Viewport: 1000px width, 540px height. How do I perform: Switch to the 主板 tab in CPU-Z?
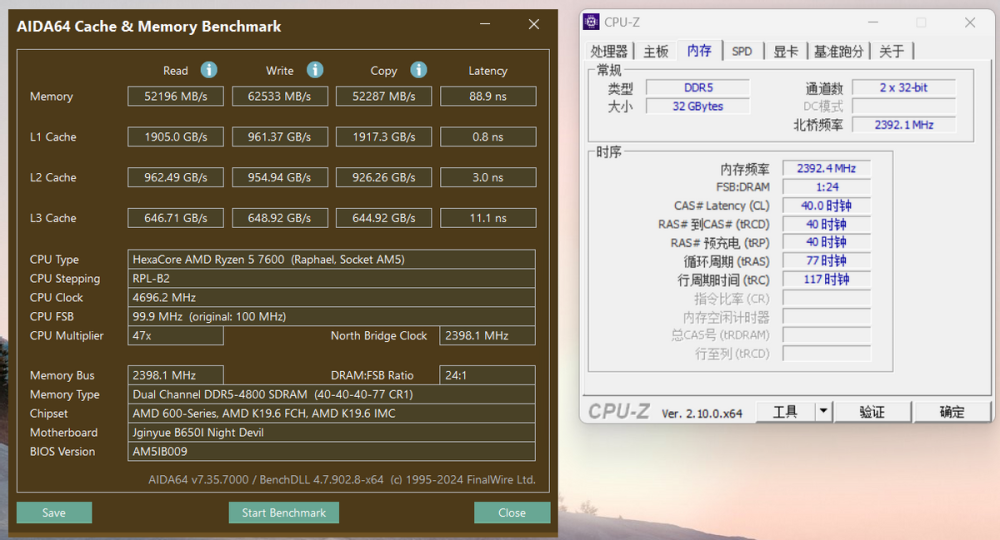coord(656,51)
